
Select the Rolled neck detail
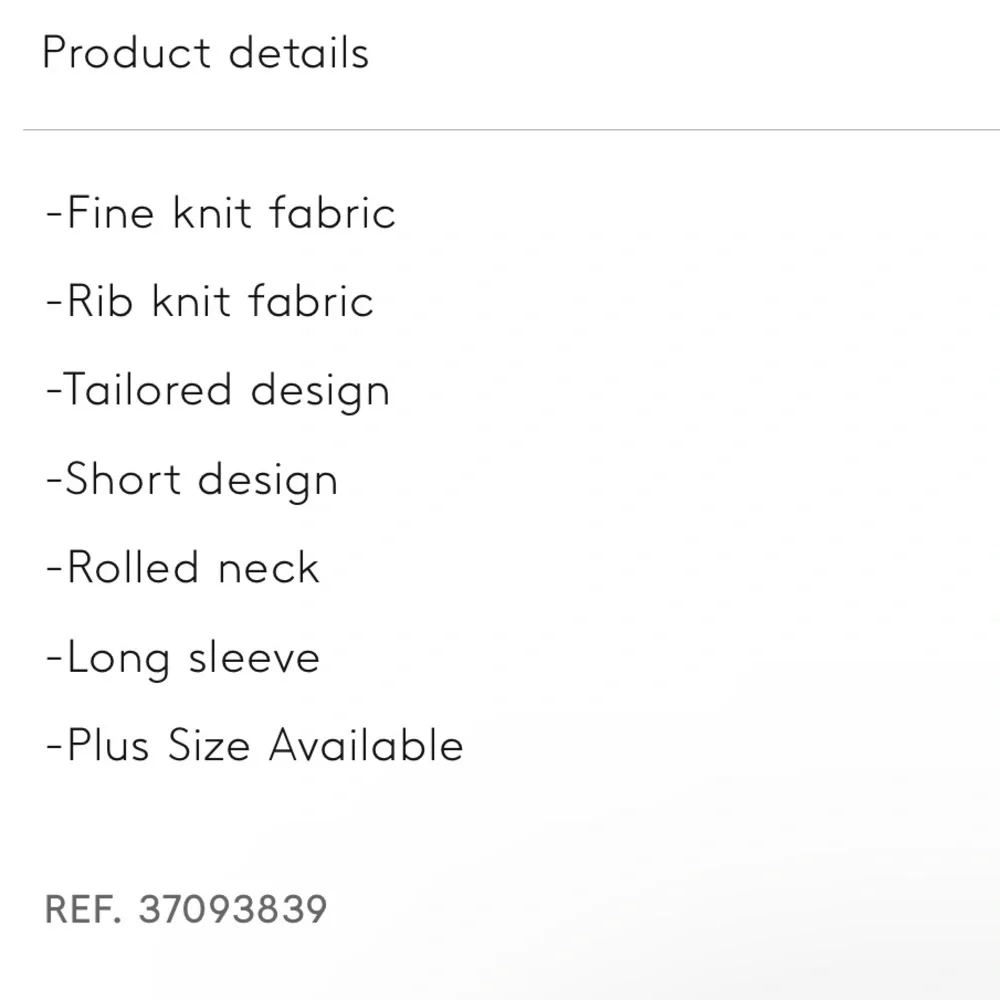[x=182, y=567]
